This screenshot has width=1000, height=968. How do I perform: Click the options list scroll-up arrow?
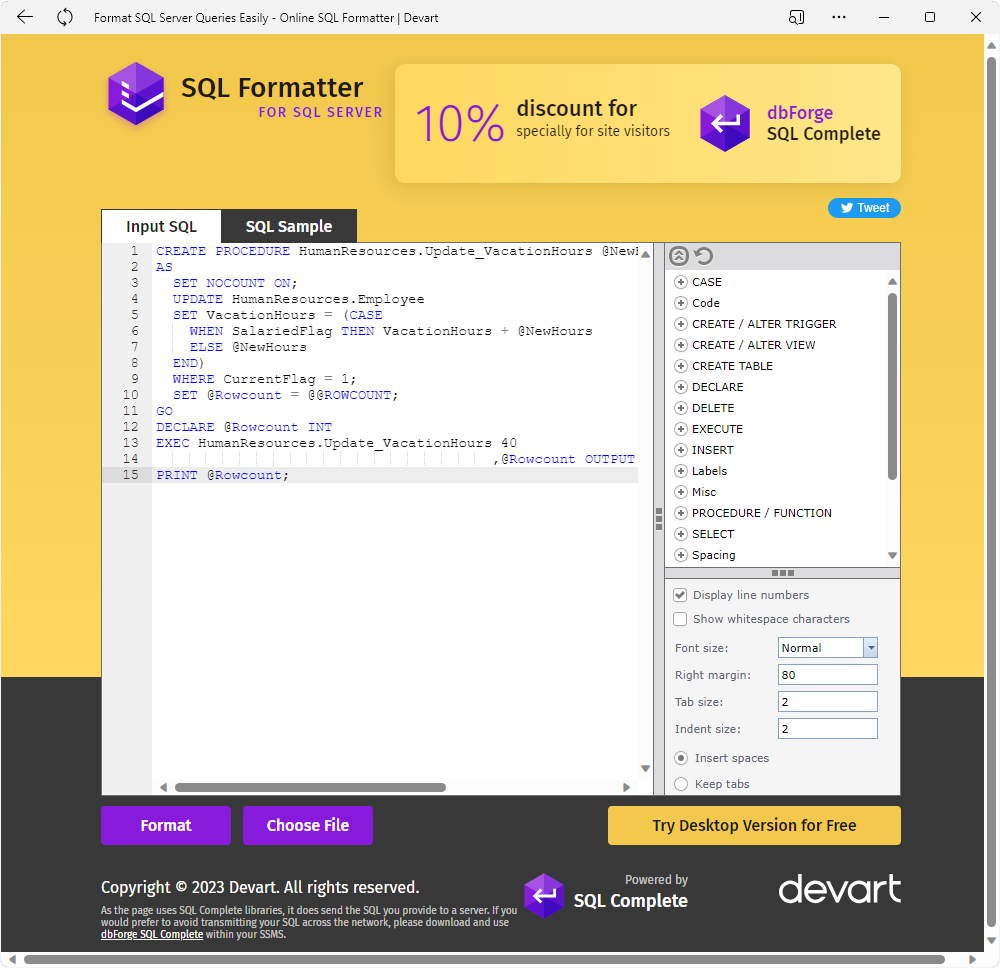[892, 282]
